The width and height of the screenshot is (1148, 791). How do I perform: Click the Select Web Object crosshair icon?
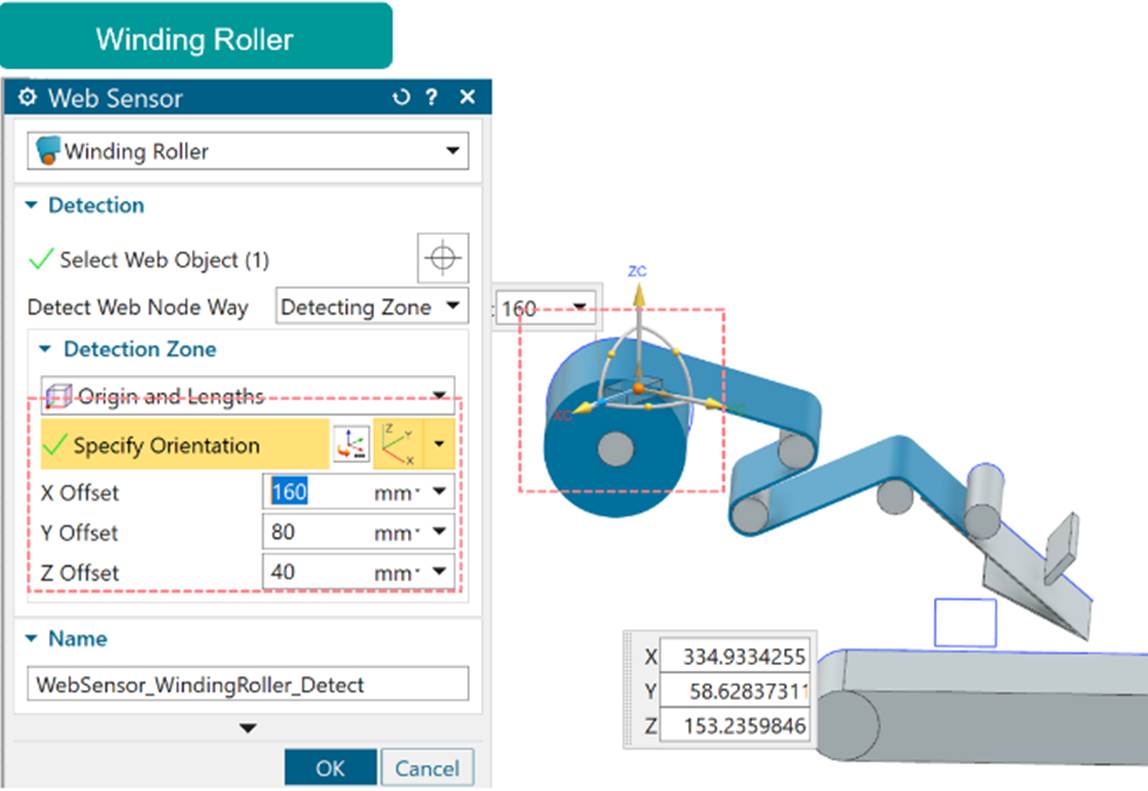point(442,259)
